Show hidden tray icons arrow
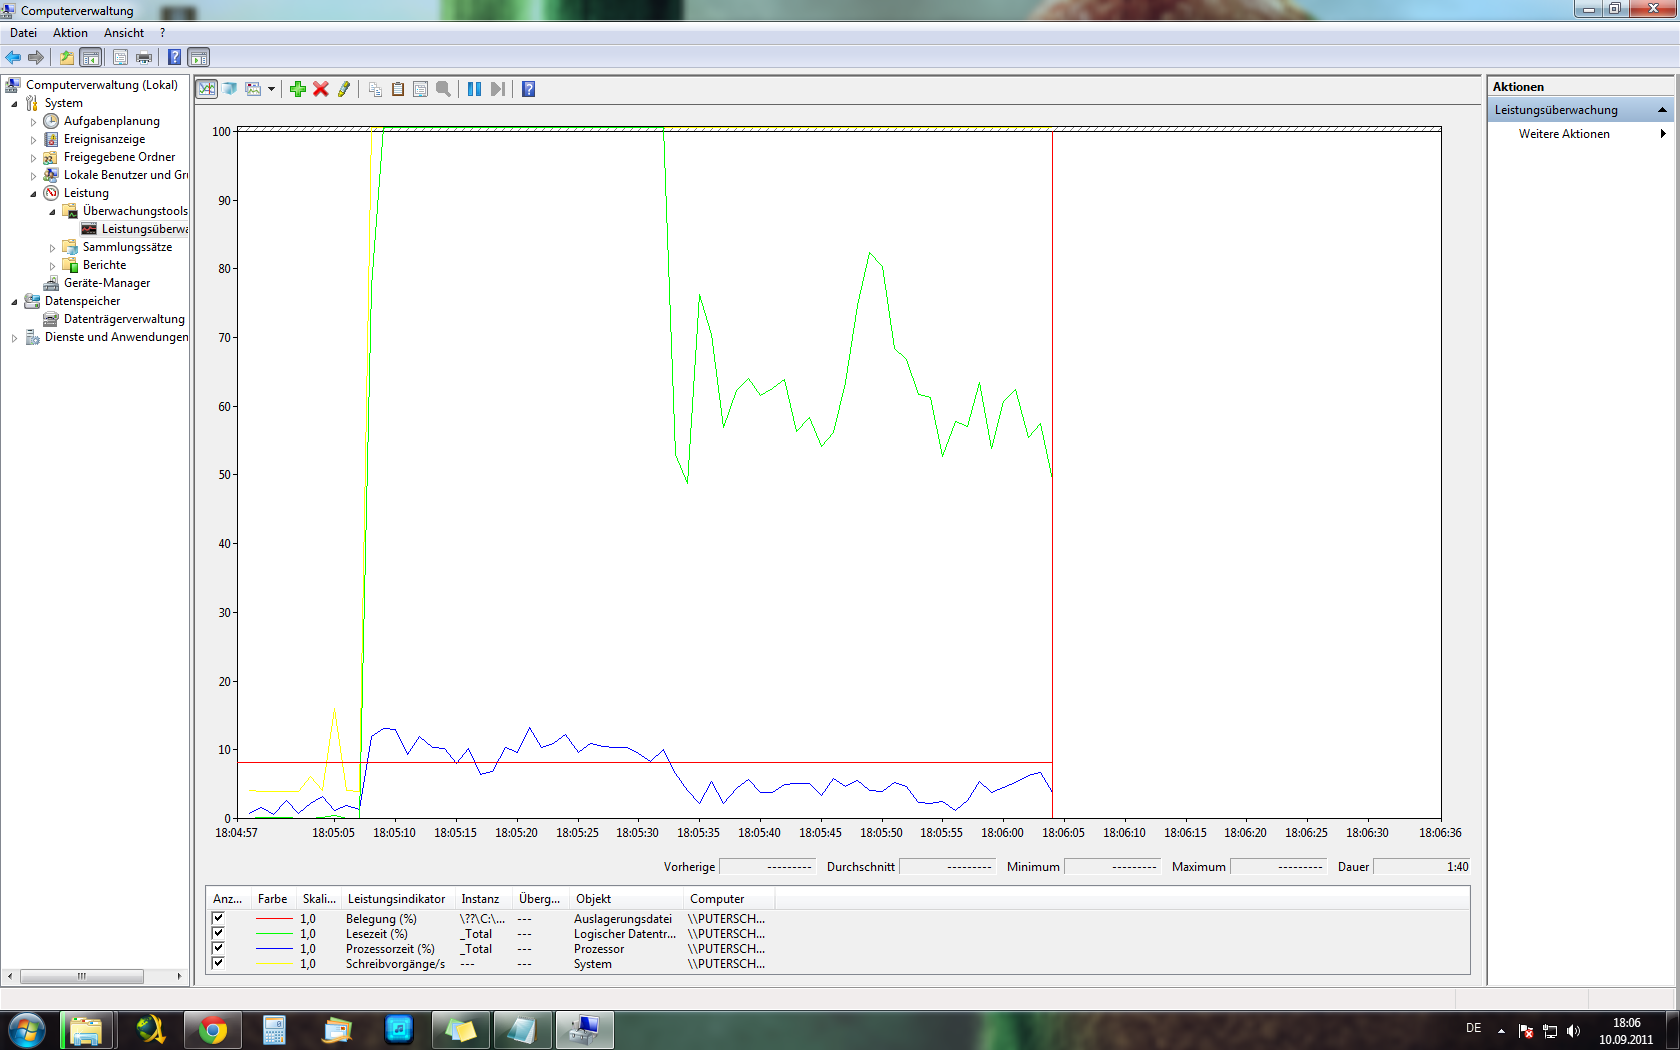Image resolution: width=1680 pixels, height=1050 pixels. click(1501, 1030)
